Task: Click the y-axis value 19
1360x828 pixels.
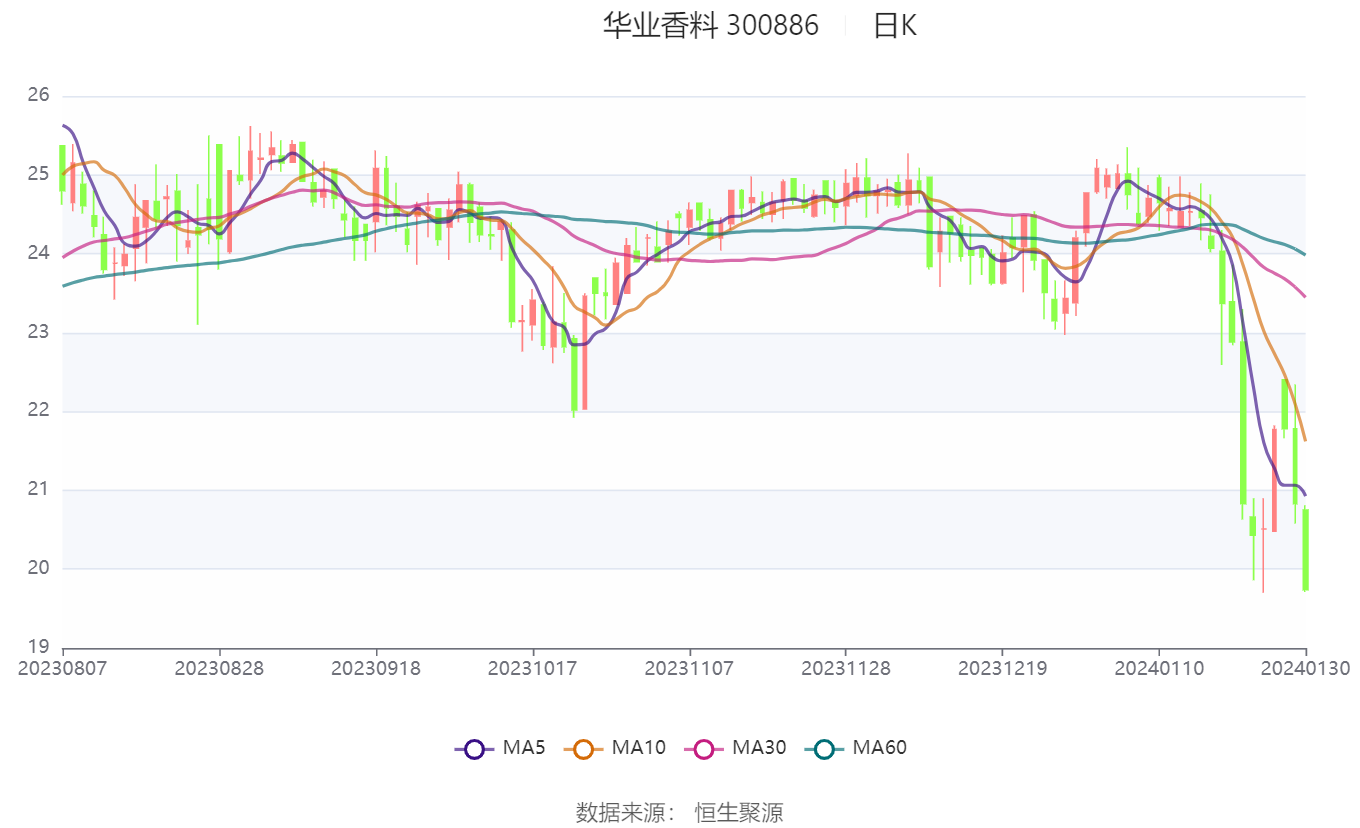Action: coord(38,647)
